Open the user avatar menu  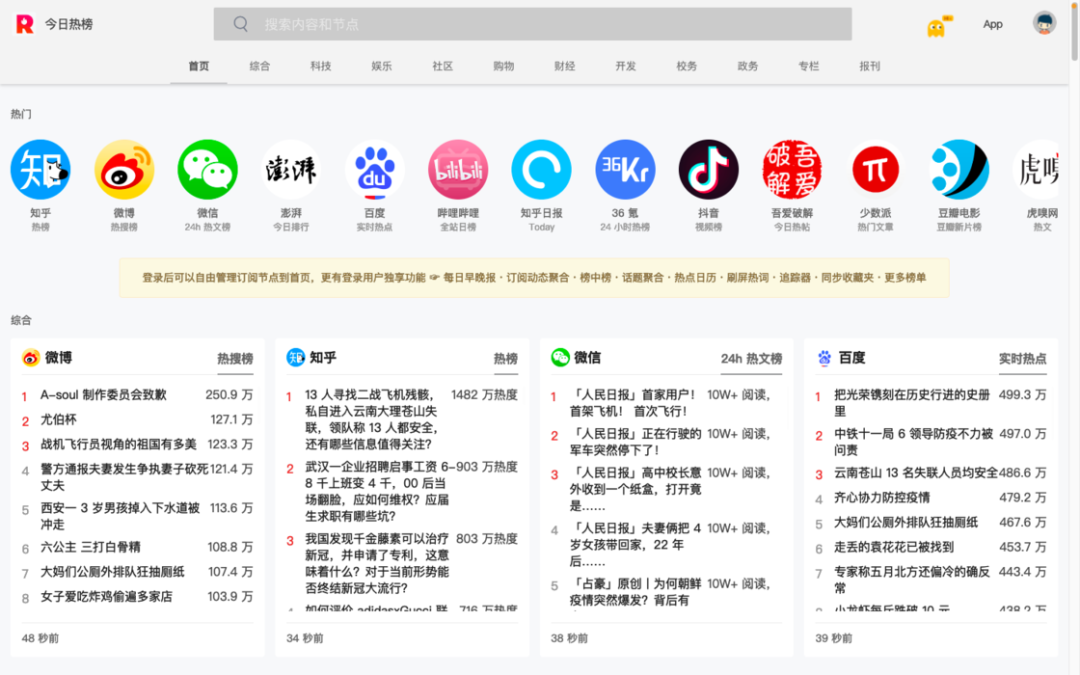[x=1044, y=23]
